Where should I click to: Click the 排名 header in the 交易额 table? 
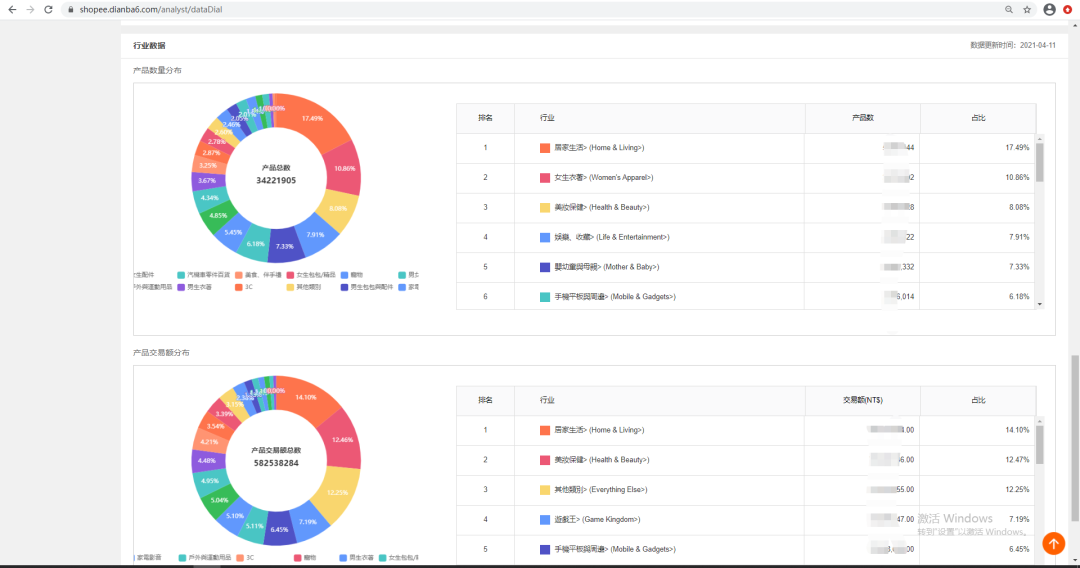click(x=485, y=400)
